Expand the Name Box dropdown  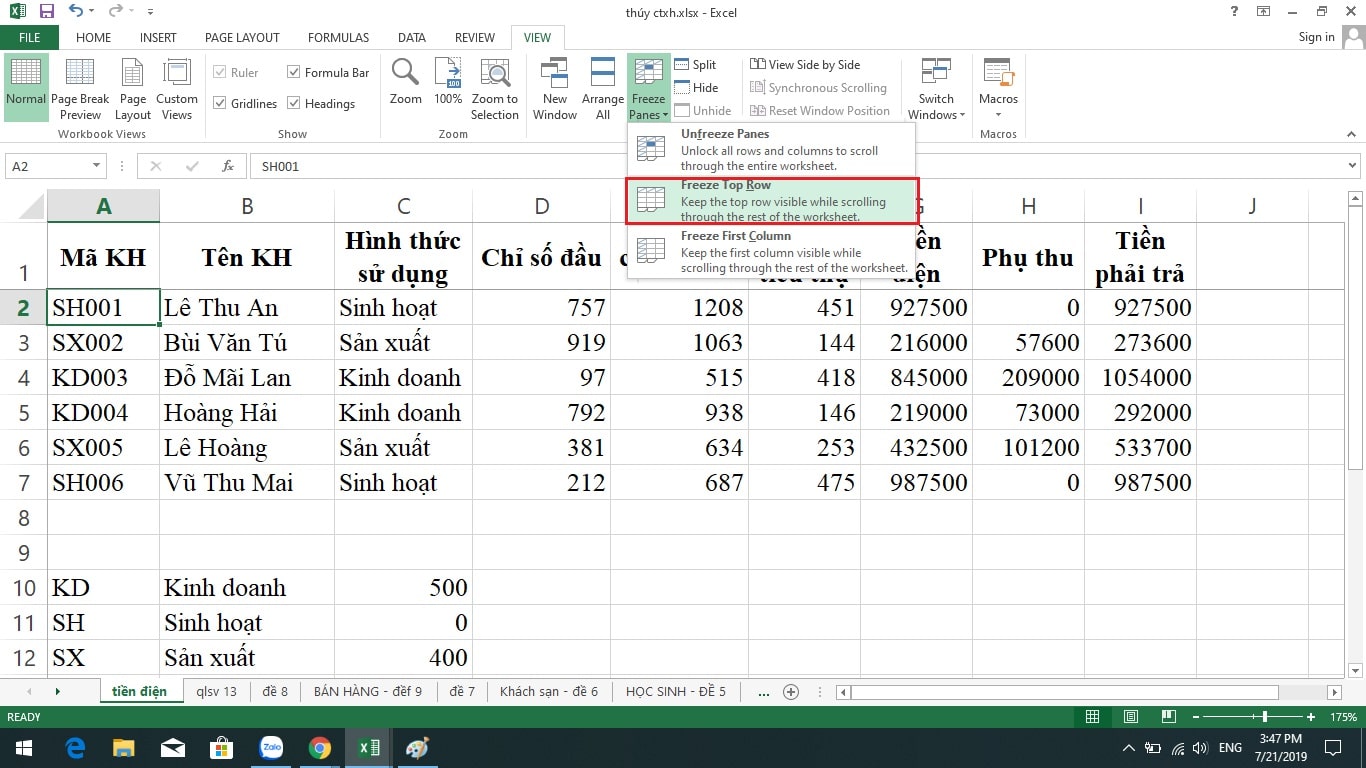click(x=96, y=166)
